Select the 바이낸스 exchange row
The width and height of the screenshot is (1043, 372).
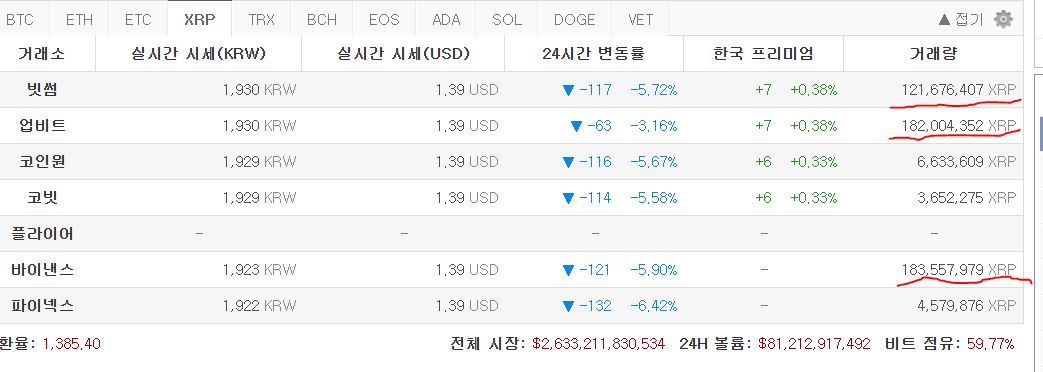[512, 270]
